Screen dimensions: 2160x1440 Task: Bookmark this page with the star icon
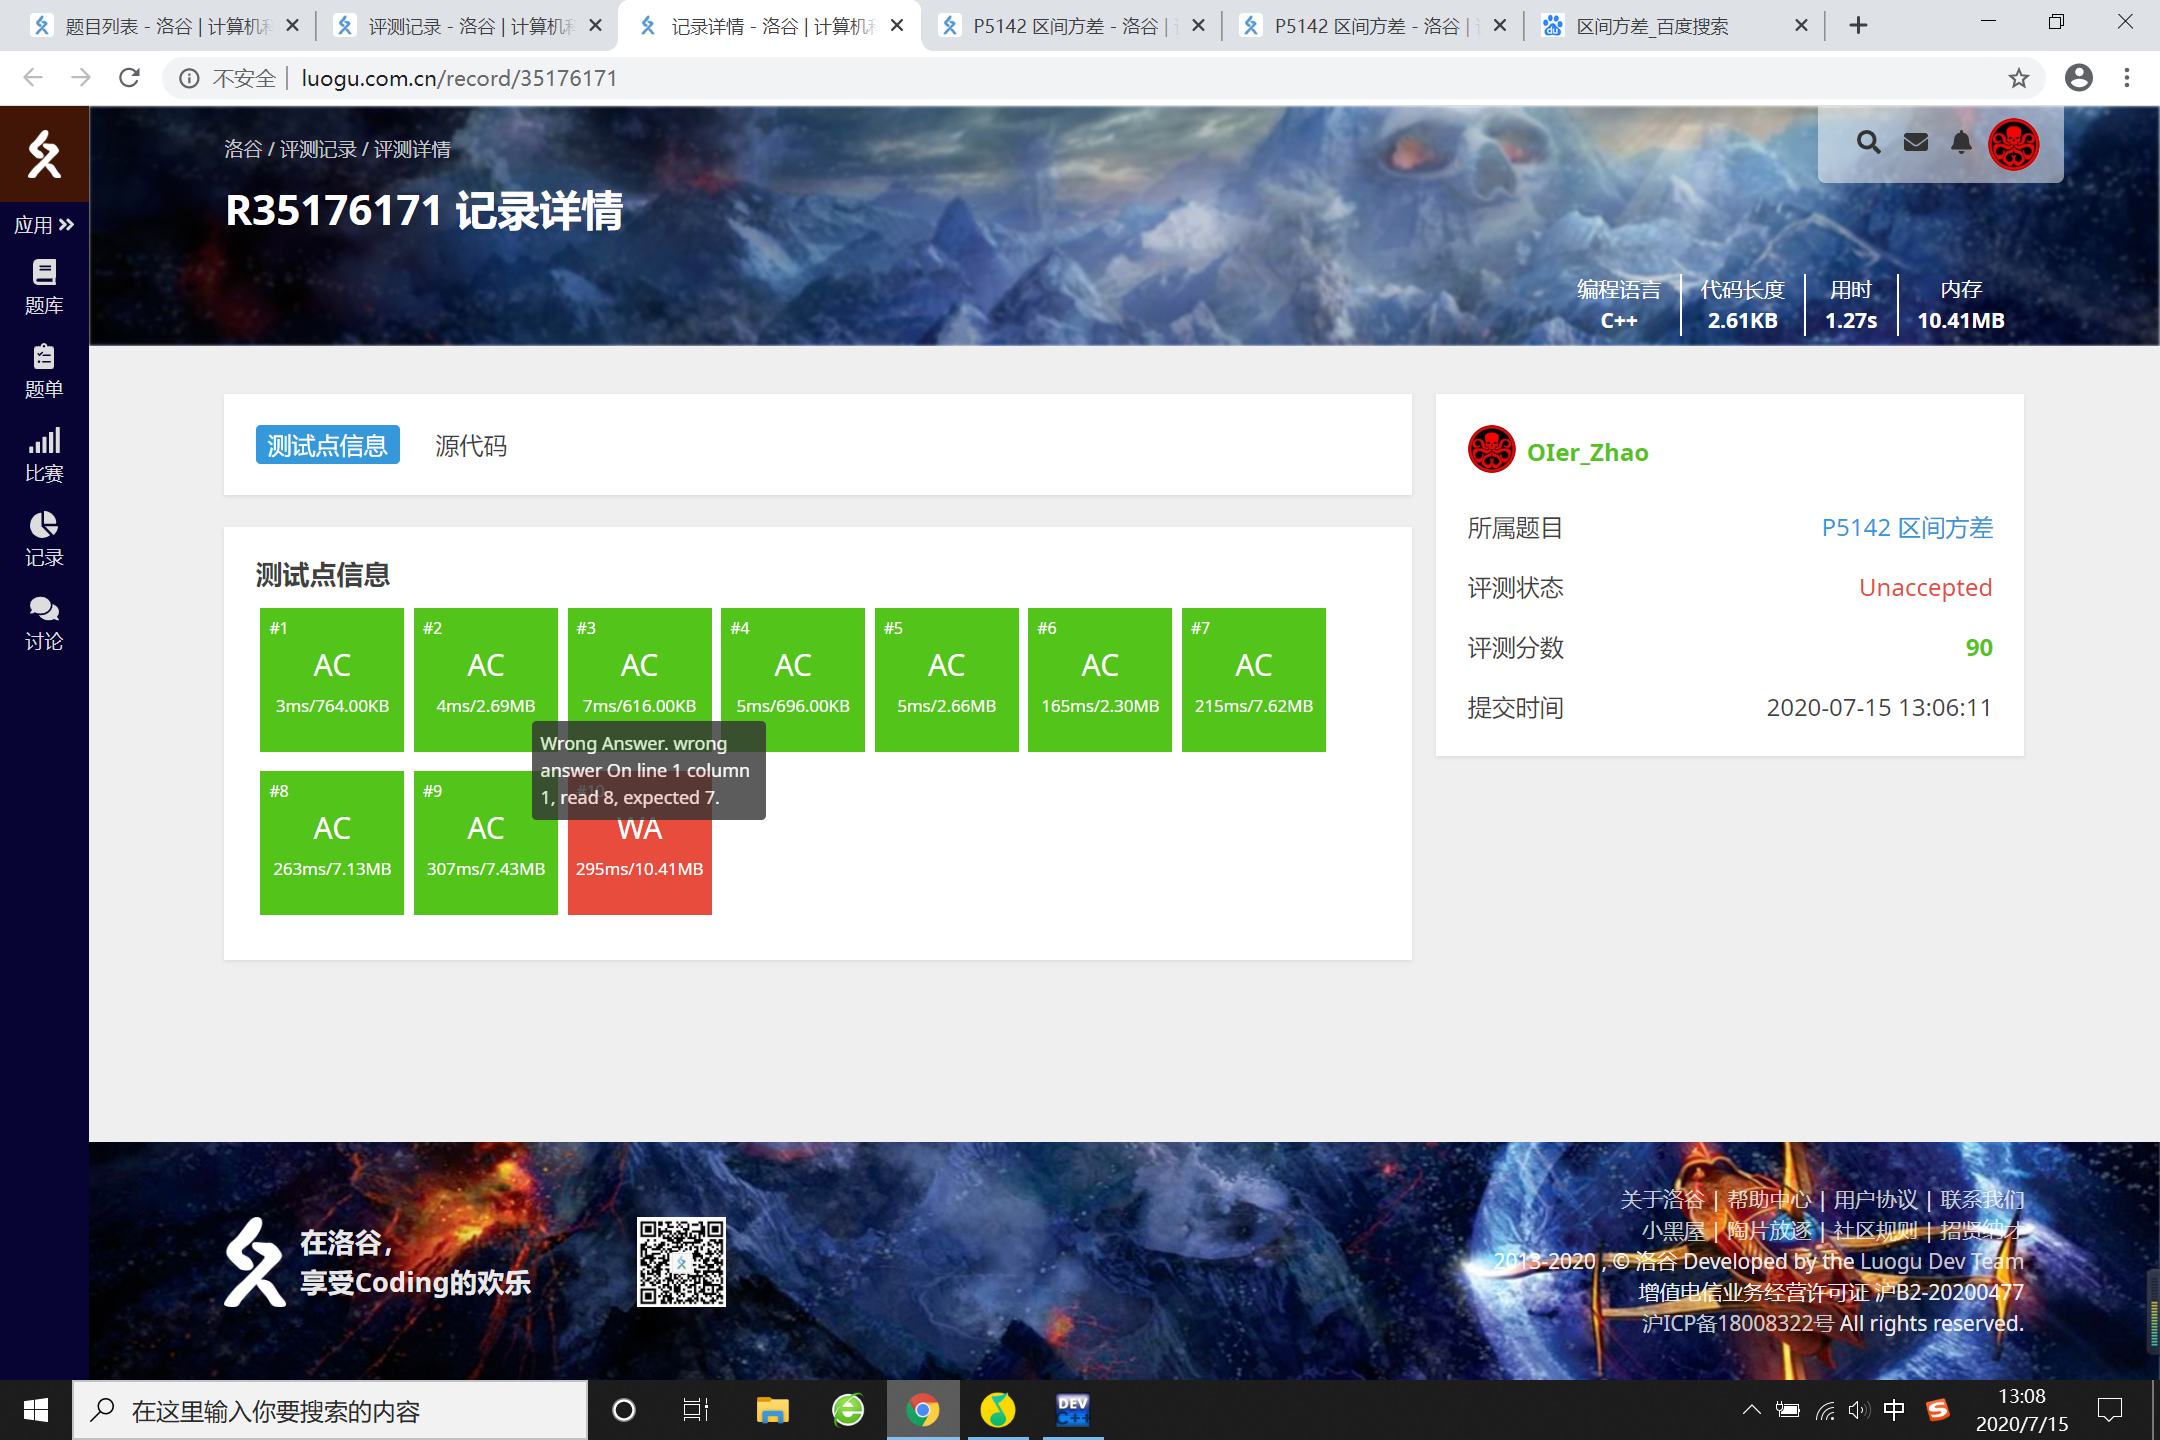coord(2019,78)
